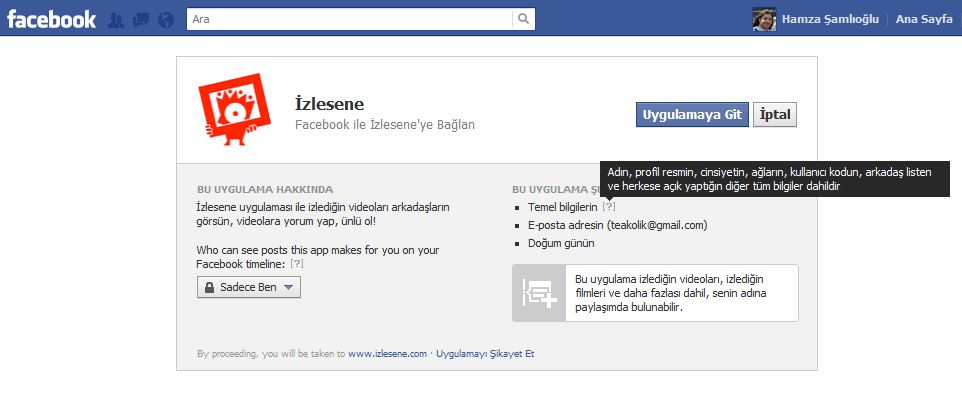Click help mark beside Facebook timeline question
Image resolution: width=962 pixels, height=398 pixels.
[x=297, y=264]
